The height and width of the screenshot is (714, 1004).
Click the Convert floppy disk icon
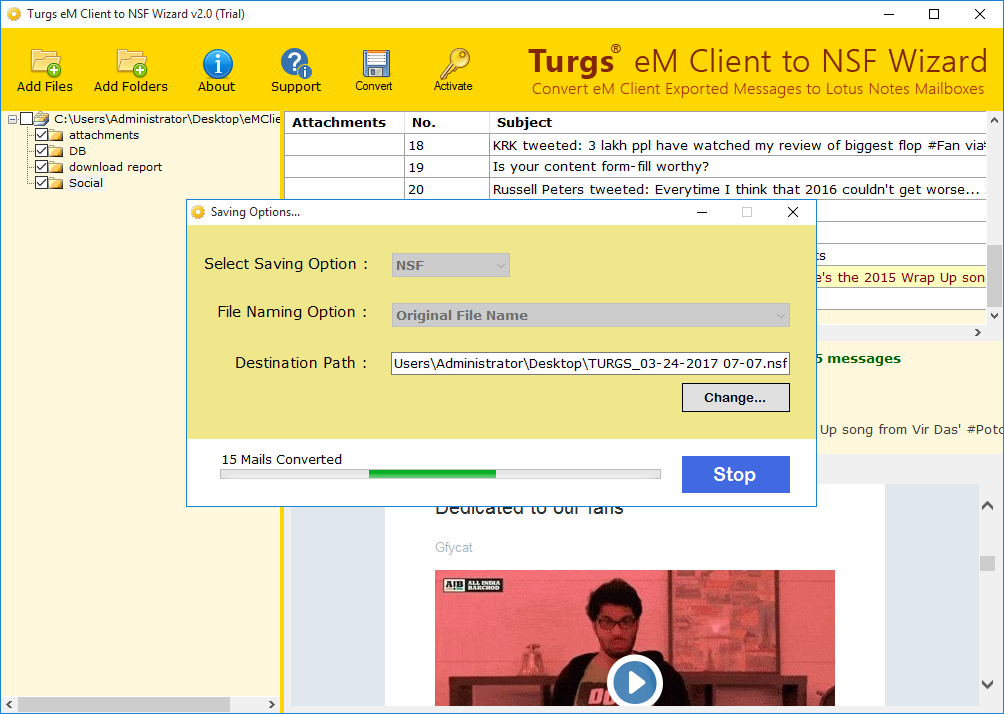374,63
